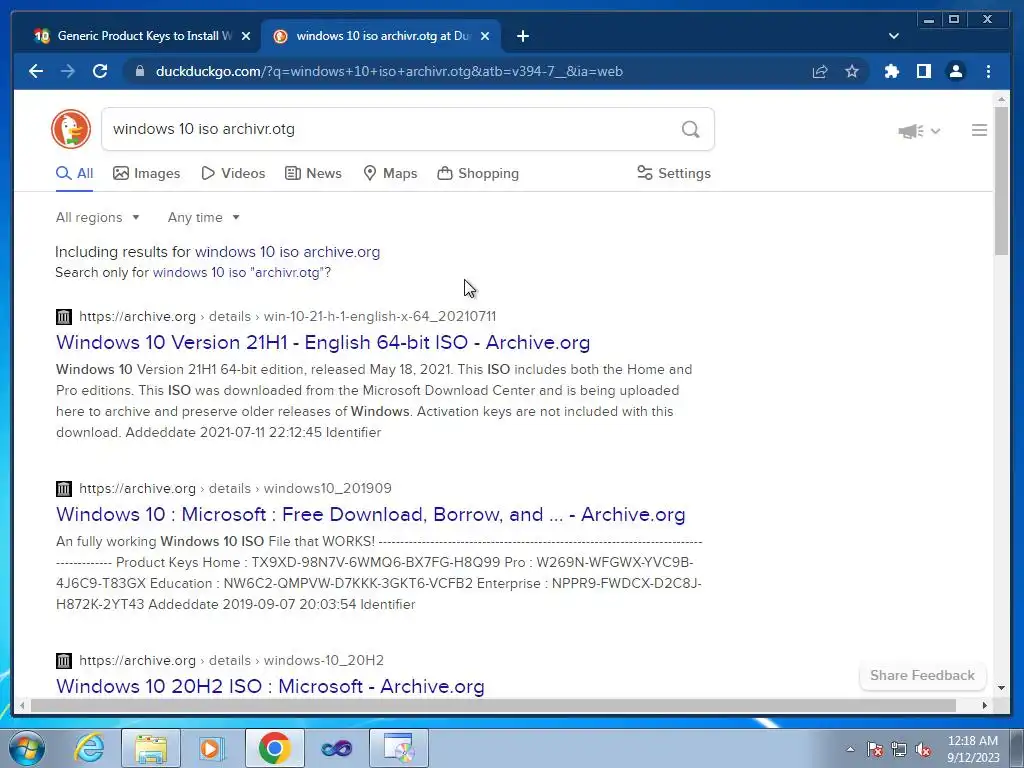1024x768 pixels.
Task: Open the taskbar clock and date
Action: coord(972,749)
